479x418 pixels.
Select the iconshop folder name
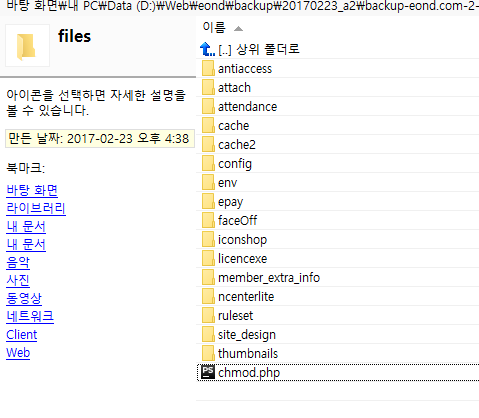(x=242, y=240)
